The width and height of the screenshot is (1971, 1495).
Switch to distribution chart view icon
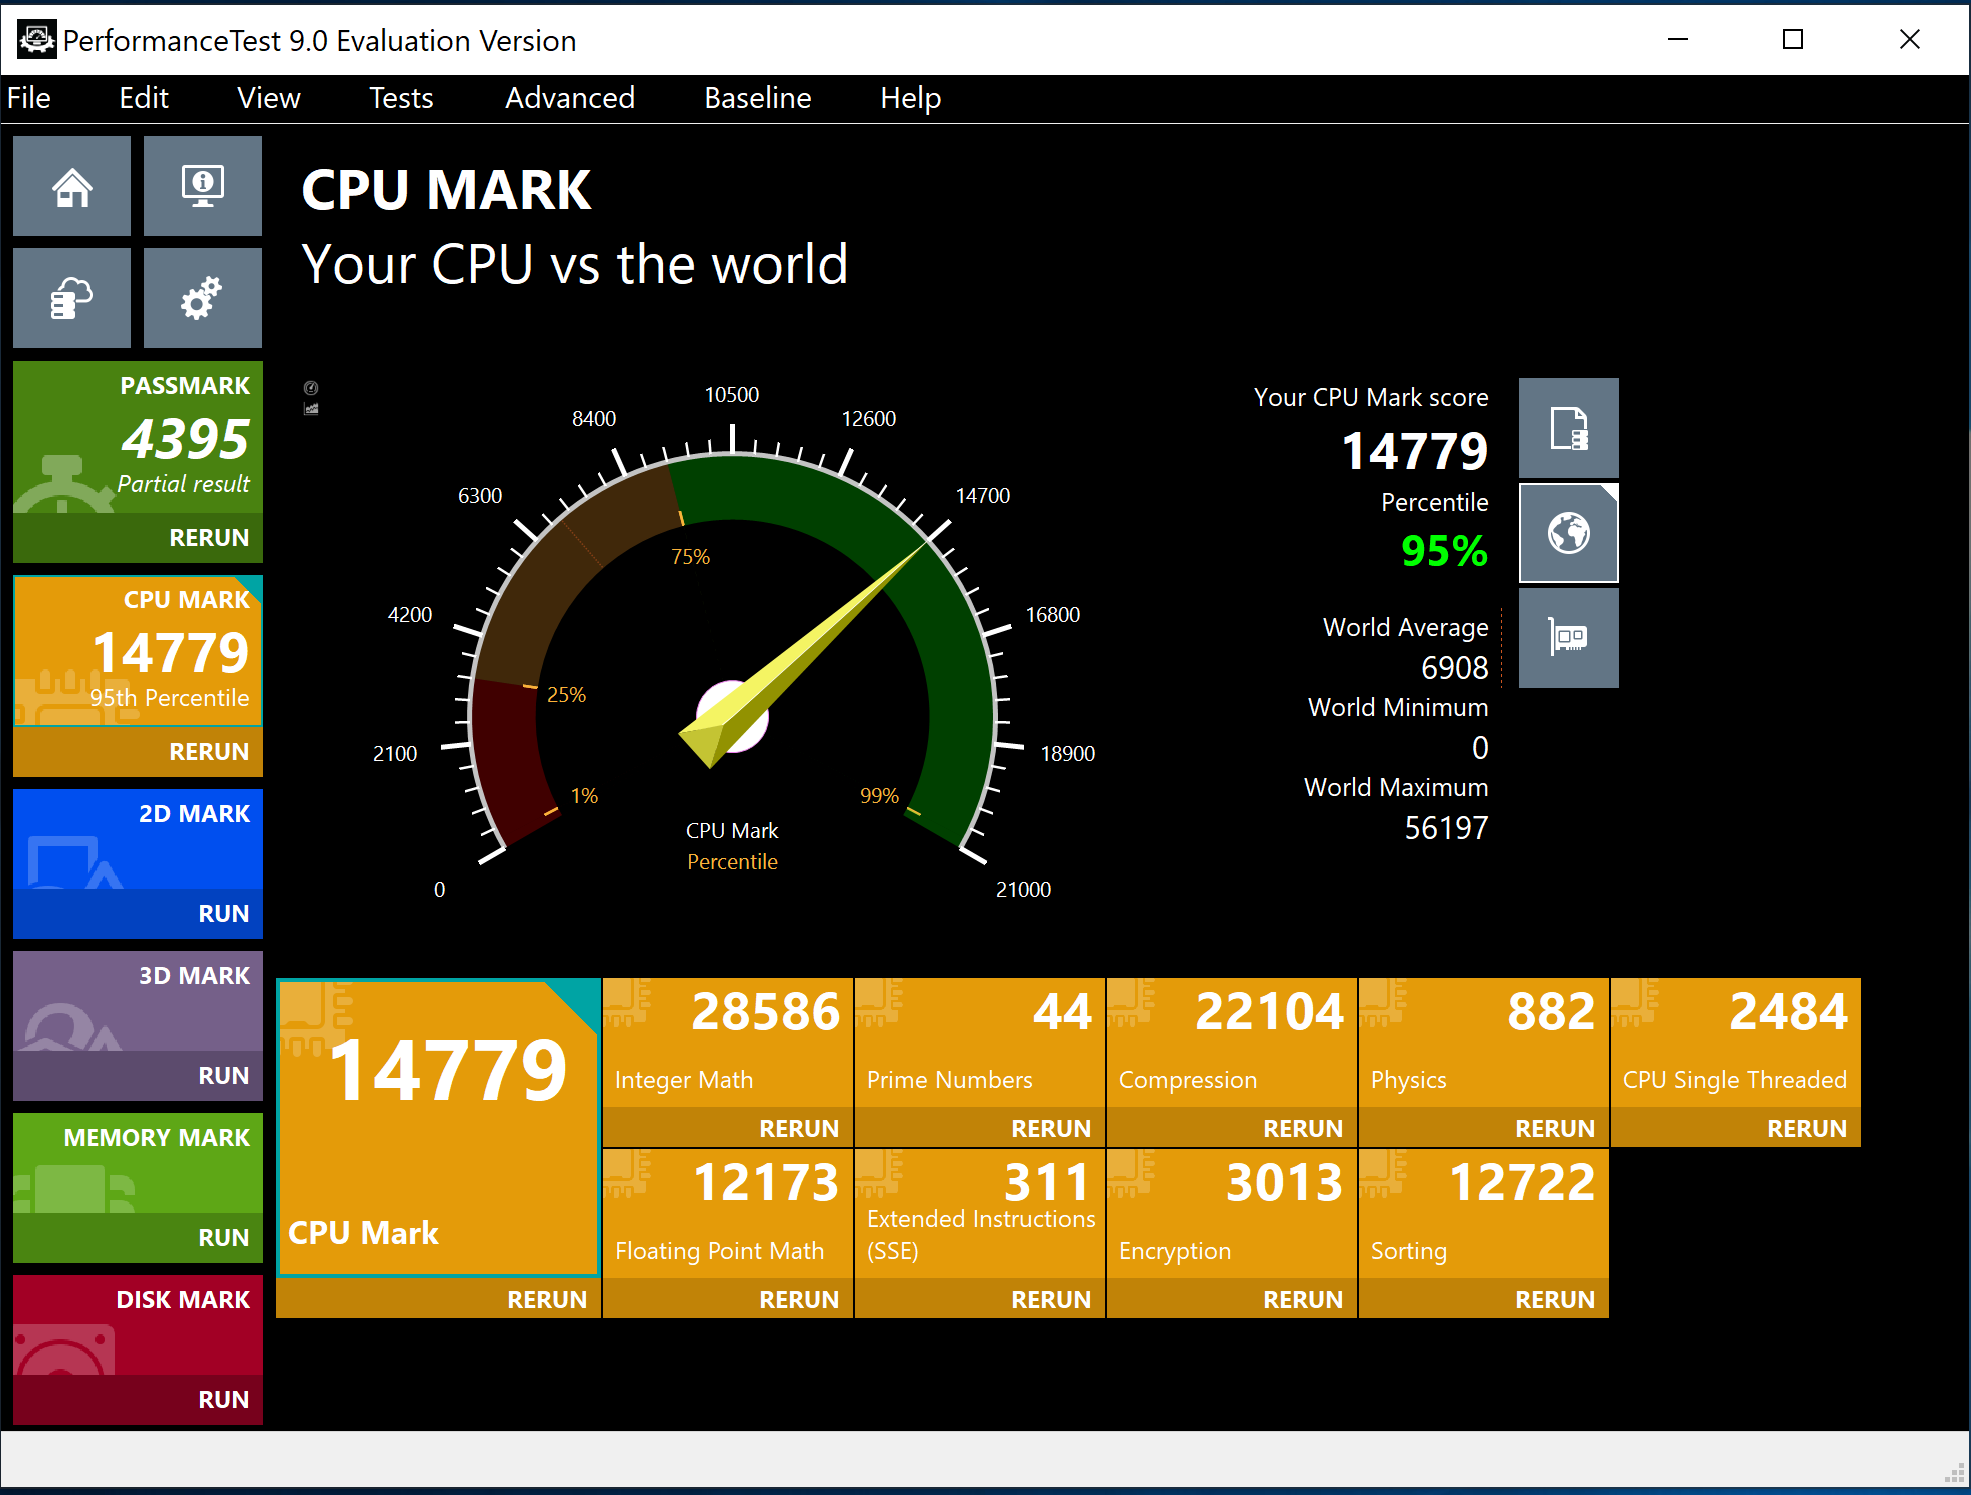(311, 409)
